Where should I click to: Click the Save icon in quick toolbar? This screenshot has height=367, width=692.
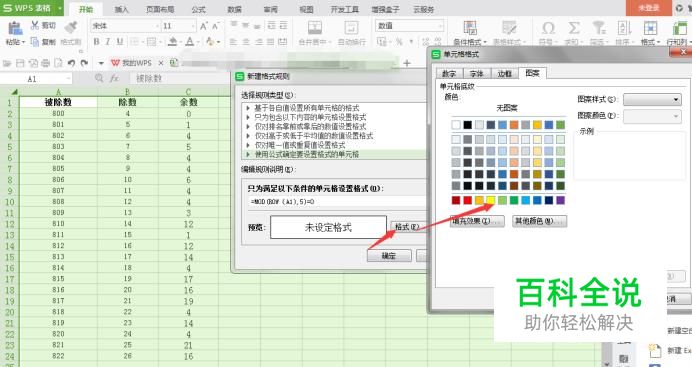(x=20, y=63)
